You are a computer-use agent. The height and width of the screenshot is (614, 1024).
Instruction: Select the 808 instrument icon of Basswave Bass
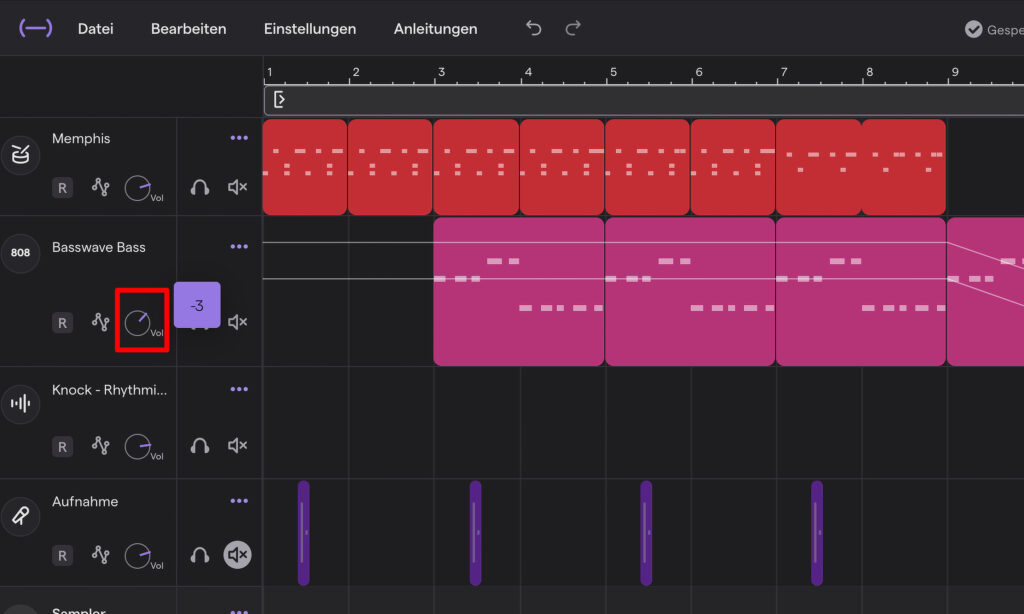[x=20, y=253]
